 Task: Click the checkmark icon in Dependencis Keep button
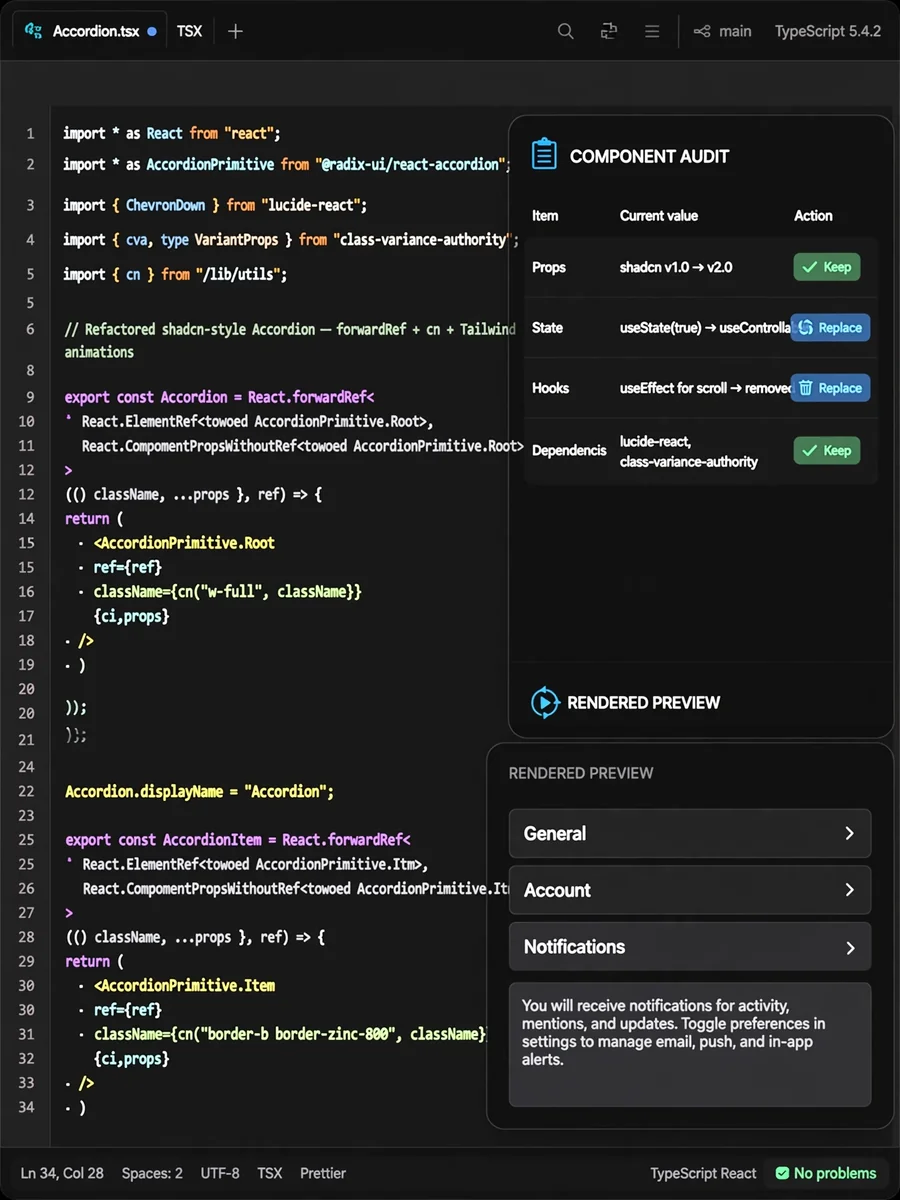pyautogui.click(x=811, y=450)
